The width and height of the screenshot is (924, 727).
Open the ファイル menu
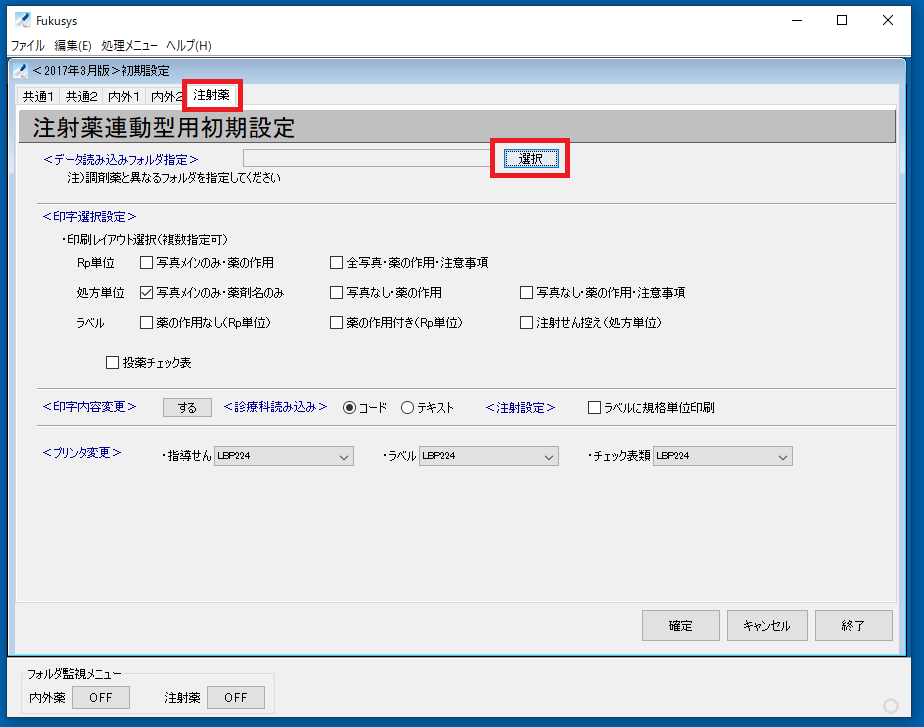(x=28, y=45)
